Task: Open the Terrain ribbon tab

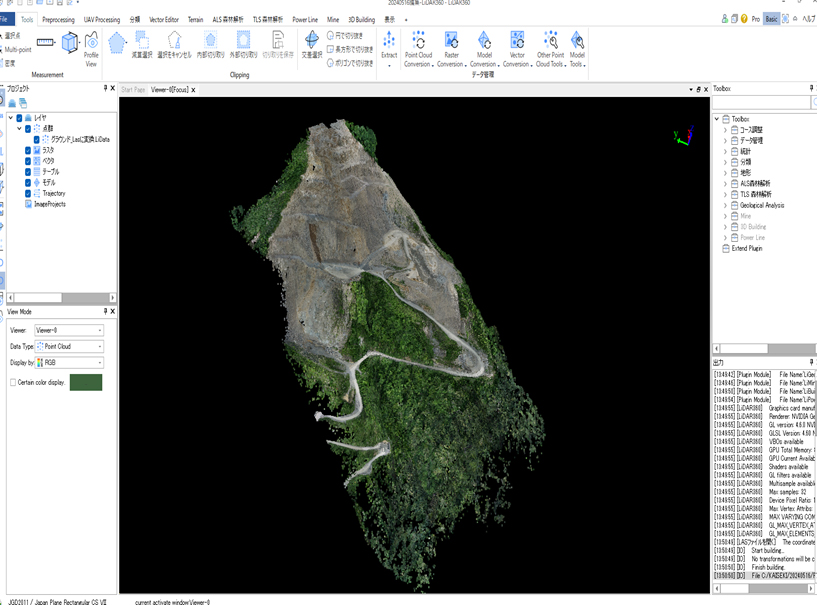Action: pos(195,19)
